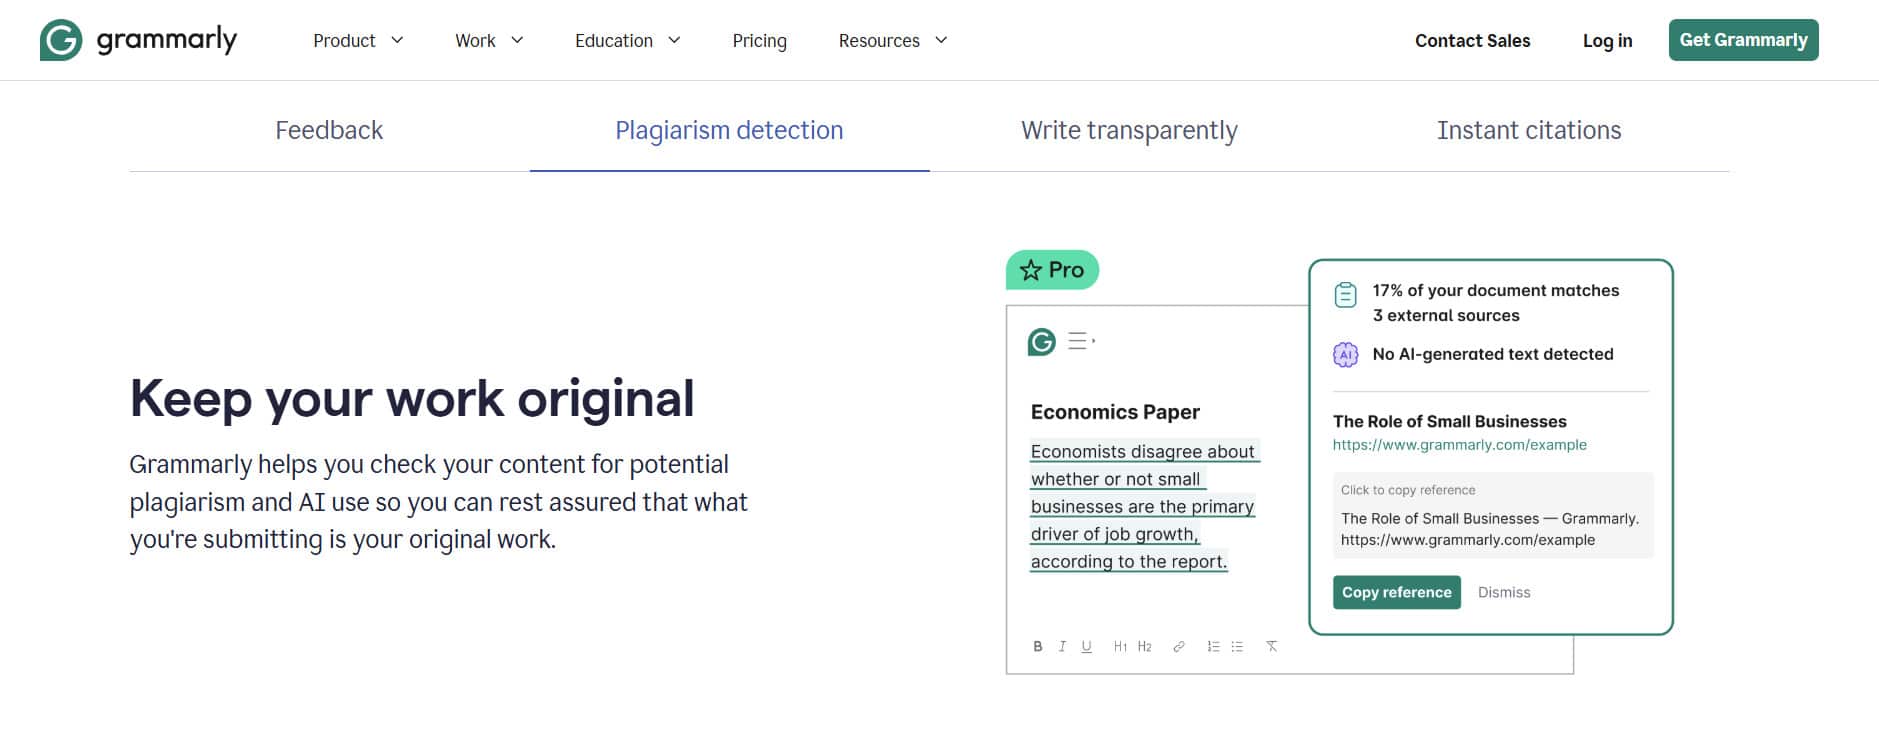1879x744 pixels.
Task: Click the green G icon in the editor mockup
Action: coord(1042,342)
